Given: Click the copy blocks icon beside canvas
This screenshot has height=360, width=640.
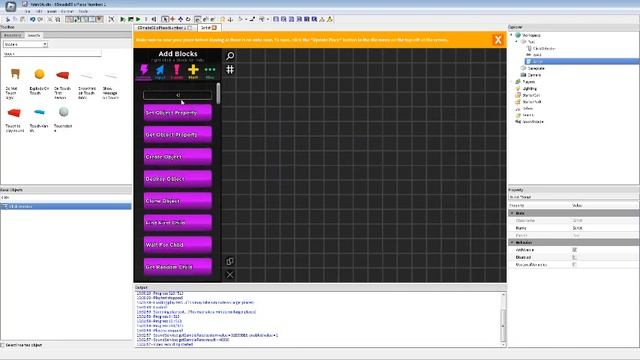Looking at the screenshot, I should (x=230, y=261).
